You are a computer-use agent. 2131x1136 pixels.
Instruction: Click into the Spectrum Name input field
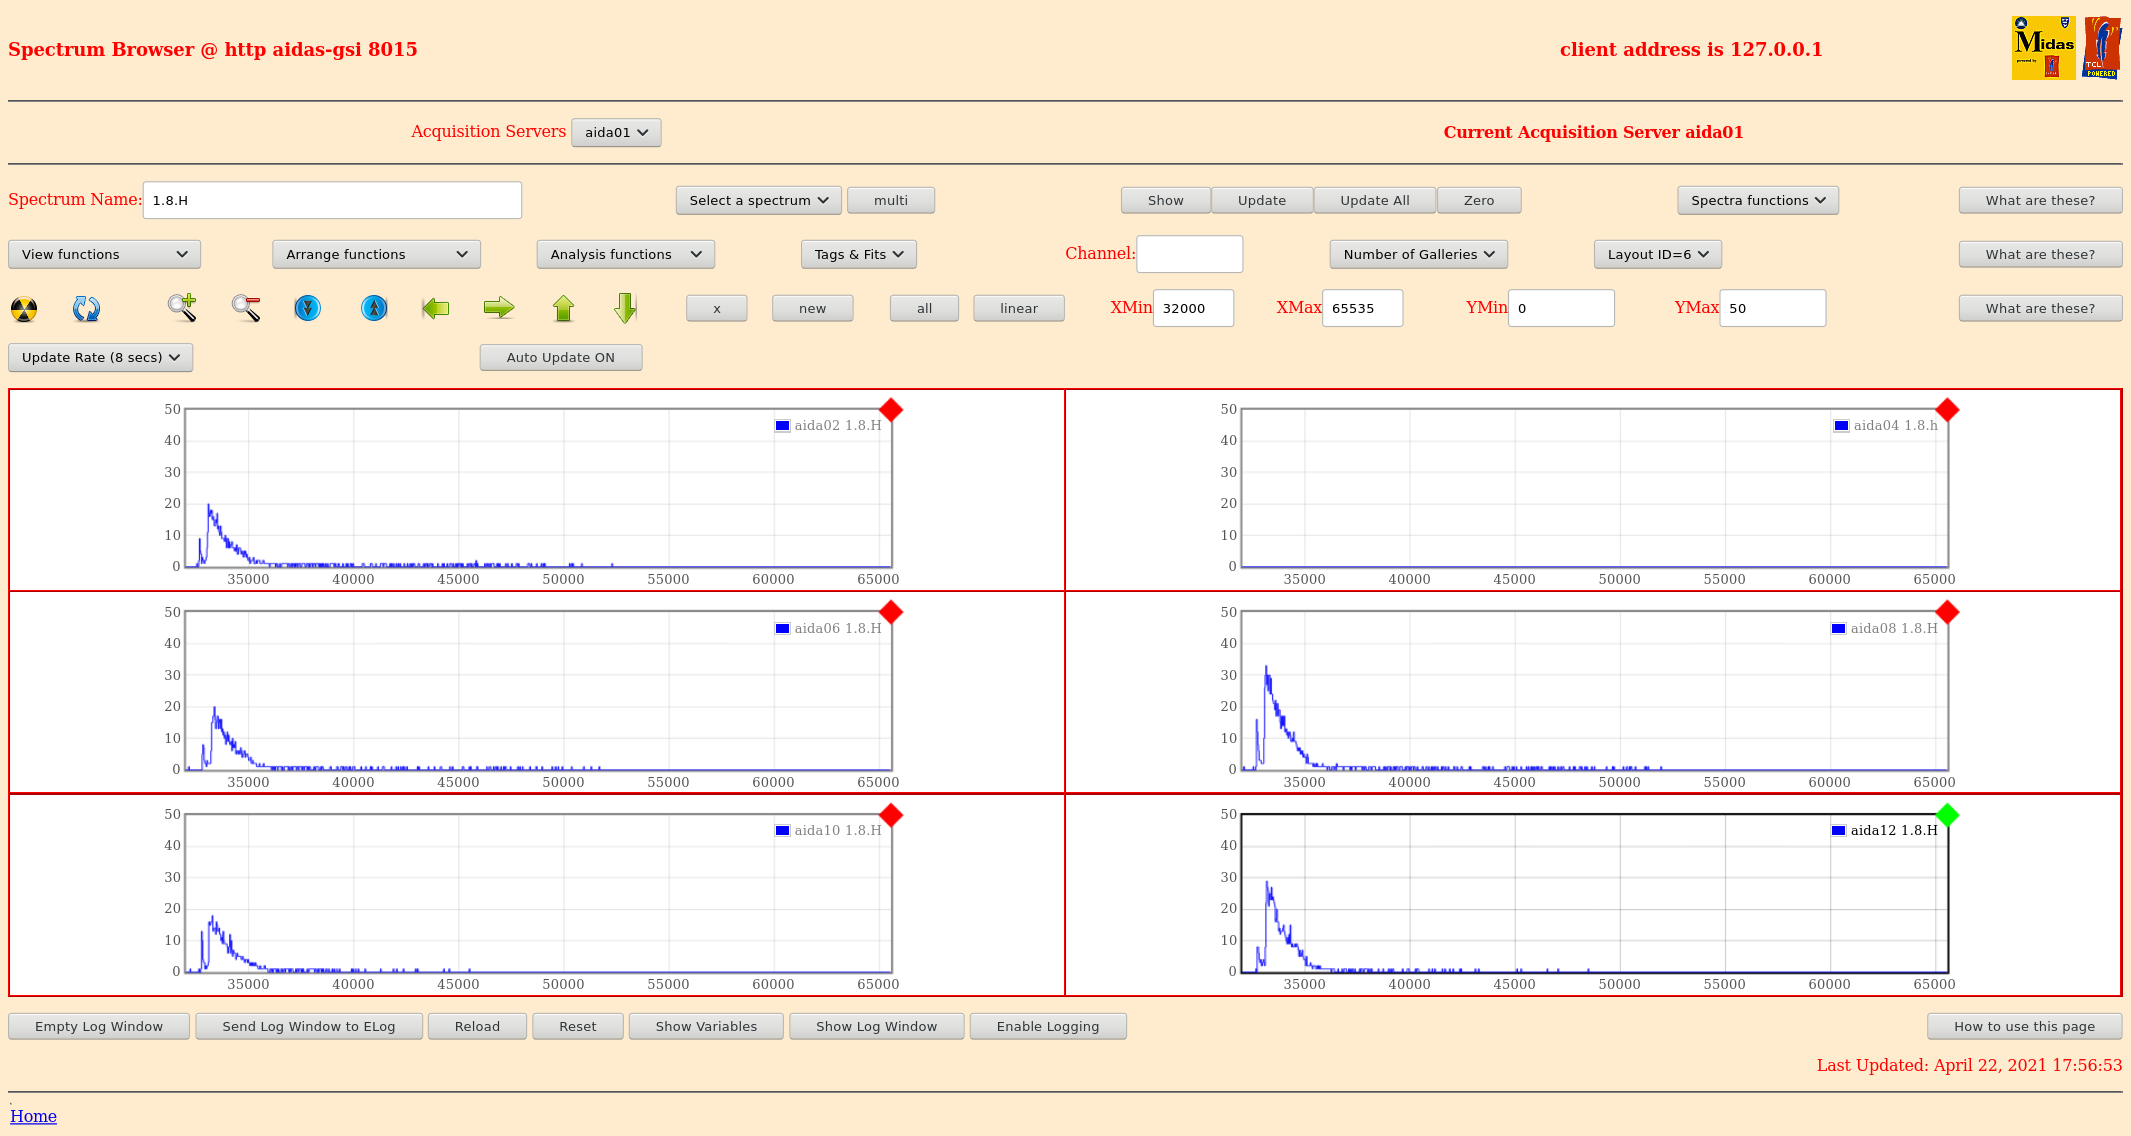pyautogui.click(x=332, y=200)
